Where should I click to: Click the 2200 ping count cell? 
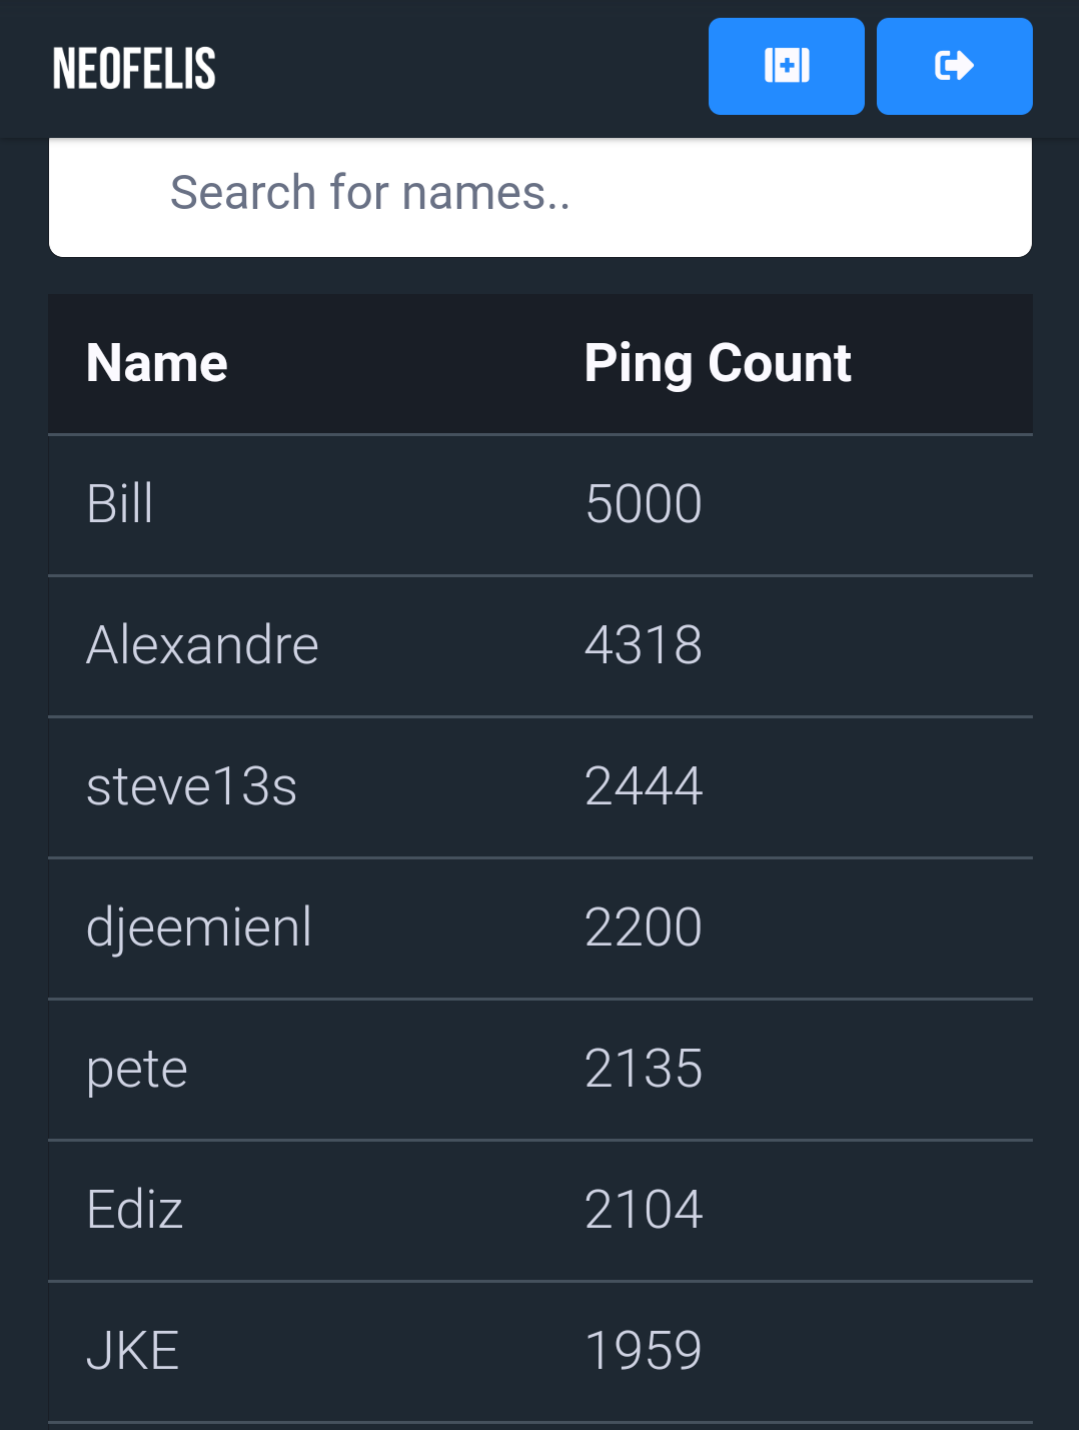pyautogui.click(x=644, y=927)
